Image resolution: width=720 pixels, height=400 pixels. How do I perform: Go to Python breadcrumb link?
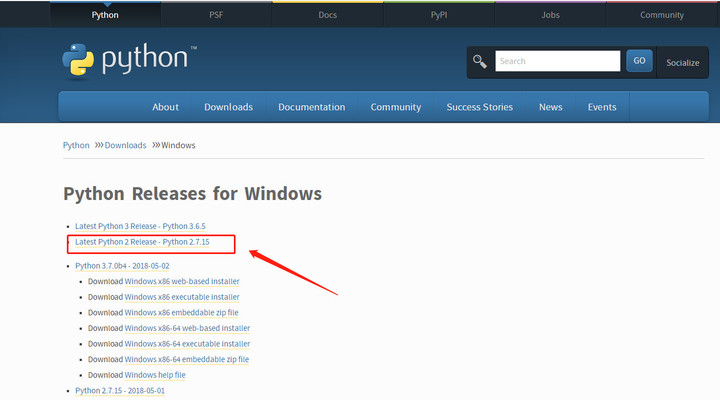(x=76, y=145)
